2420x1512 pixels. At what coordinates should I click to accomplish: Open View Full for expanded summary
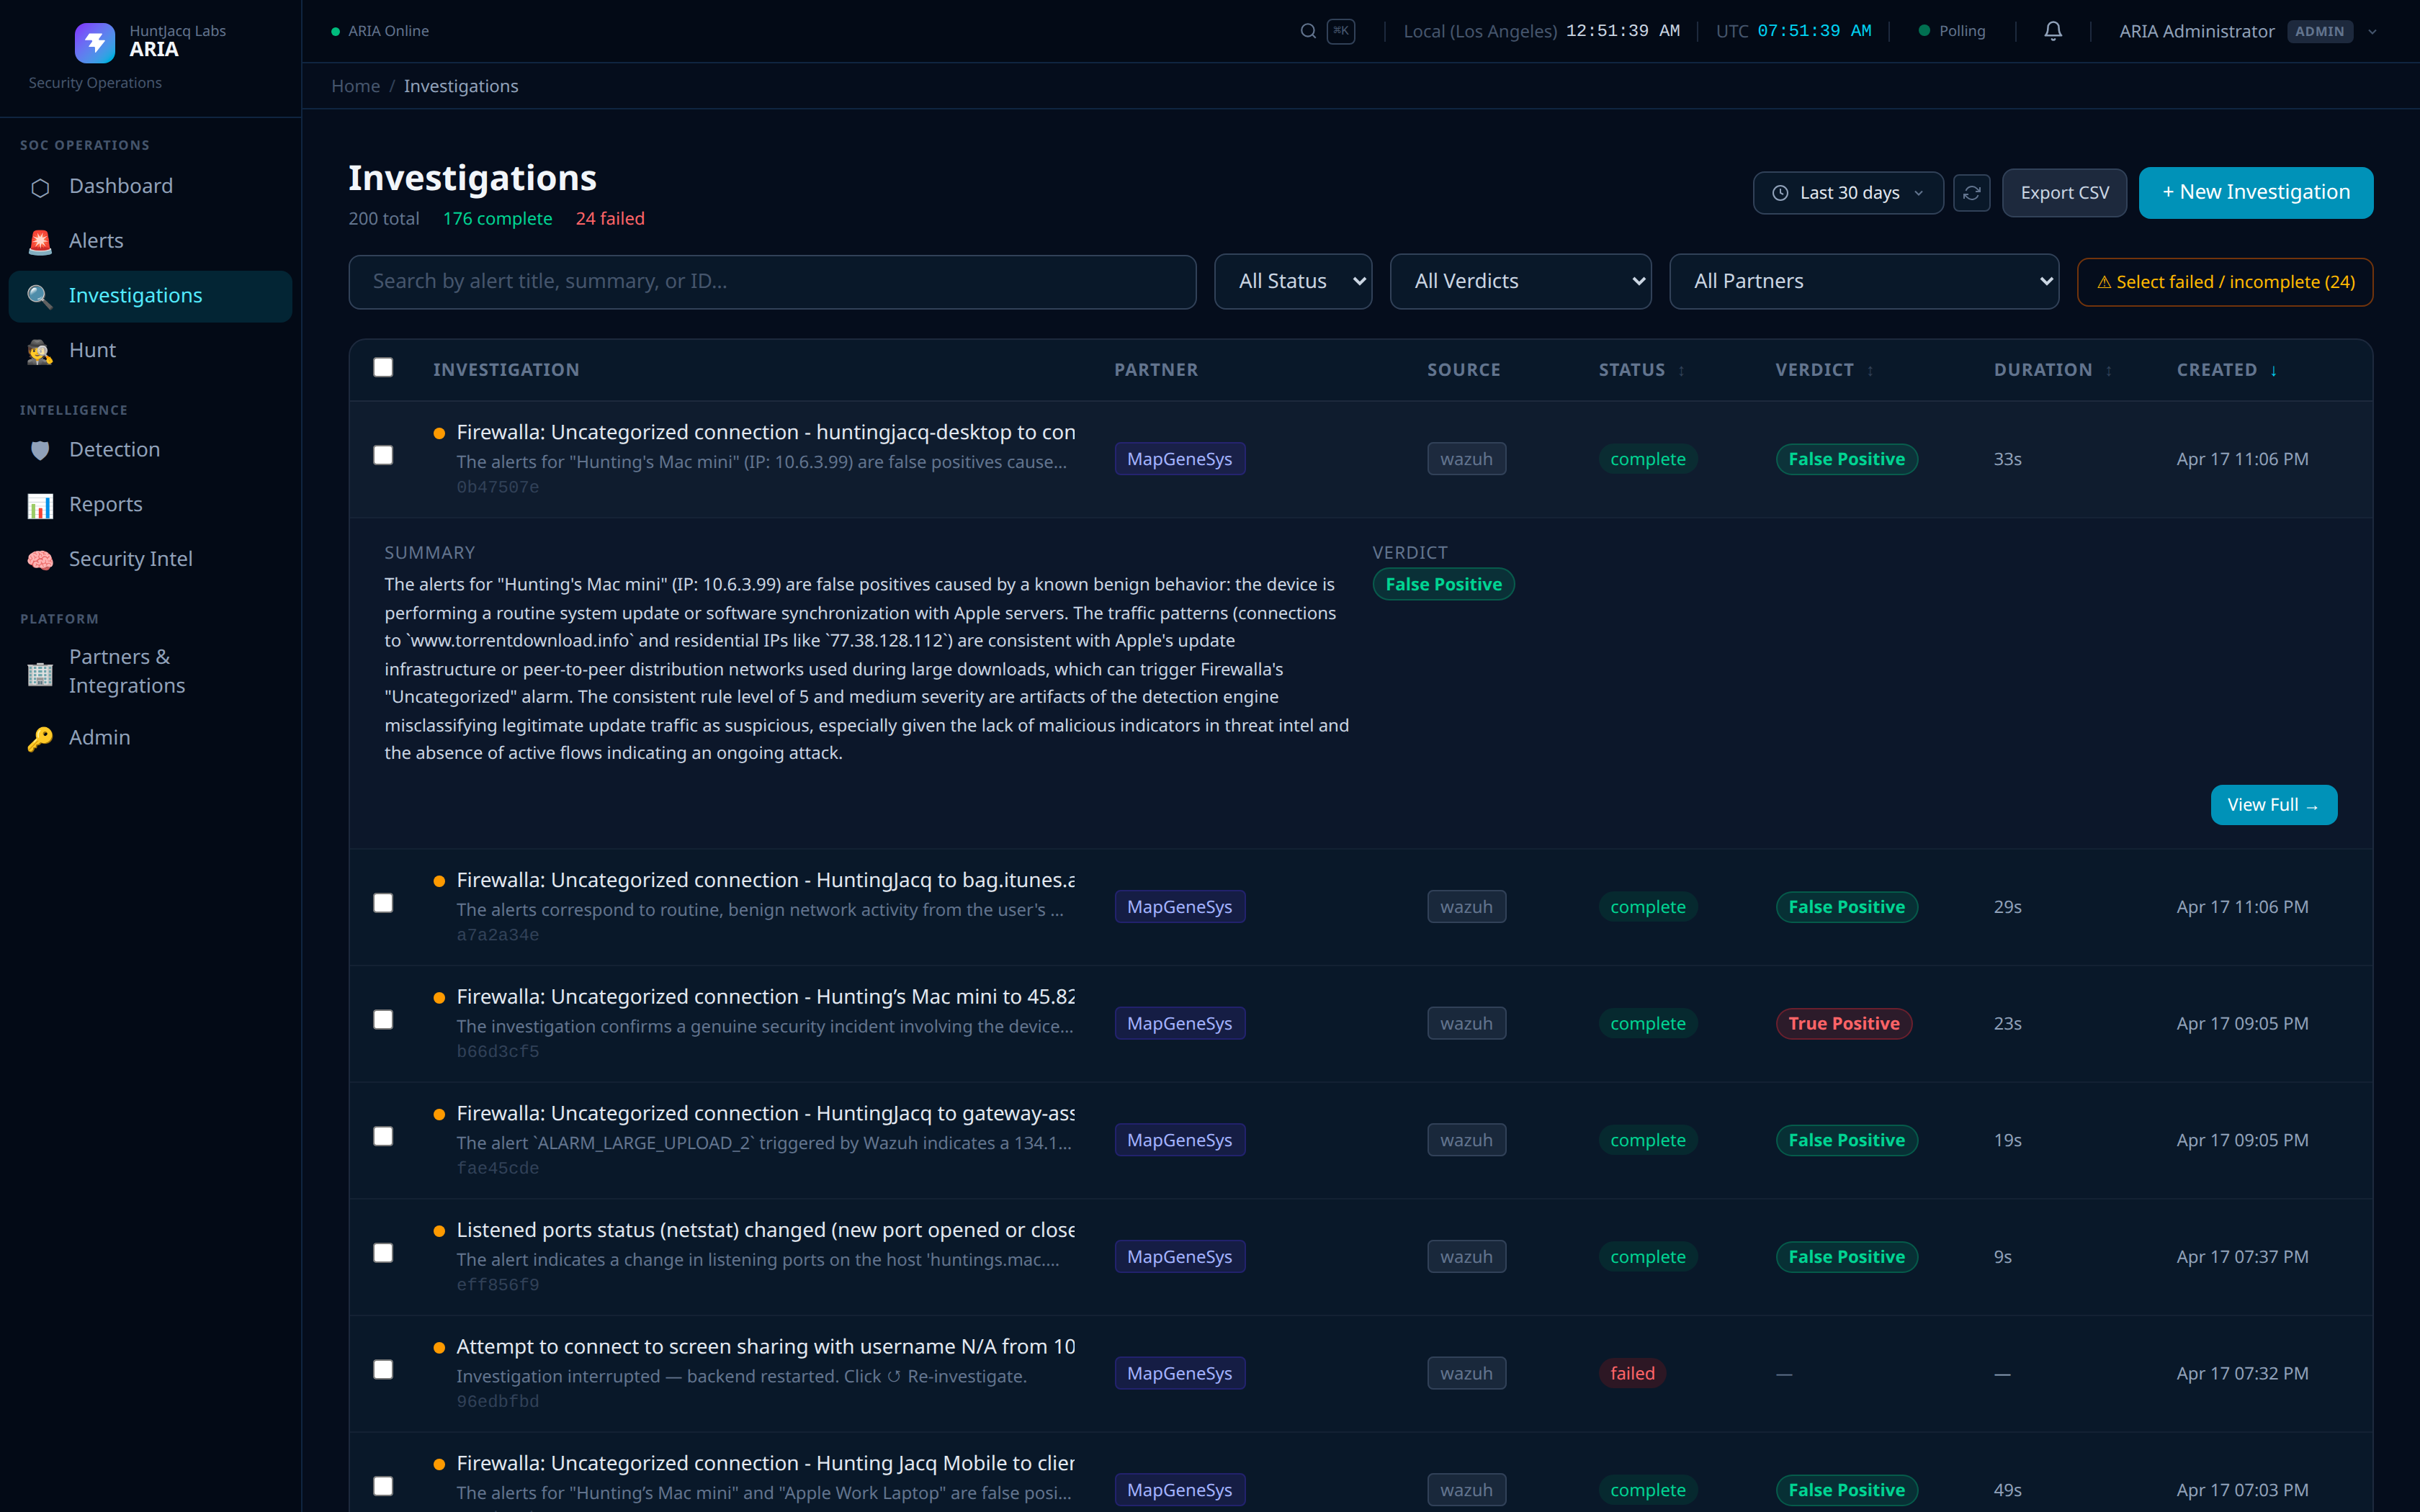click(x=2273, y=805)
